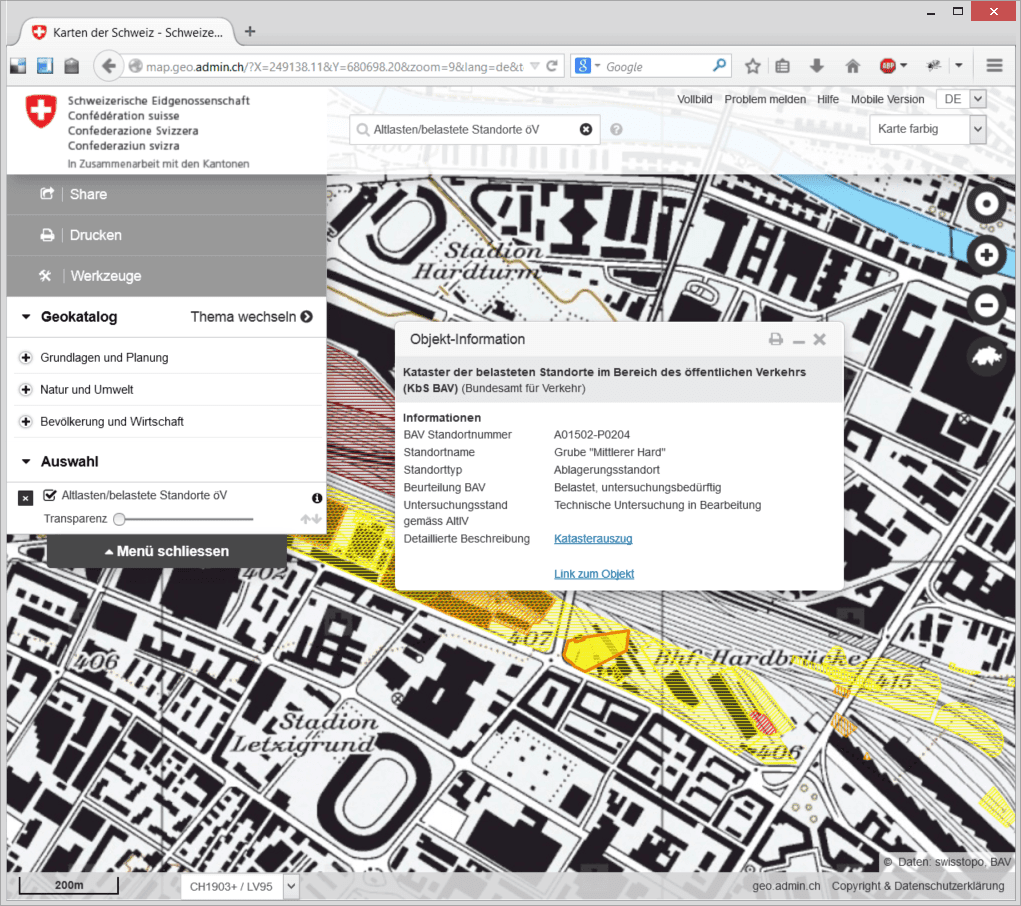Open the Hilfe menu item
The height and width of the screenshot is (906, 1021).
tap(828, 99)
